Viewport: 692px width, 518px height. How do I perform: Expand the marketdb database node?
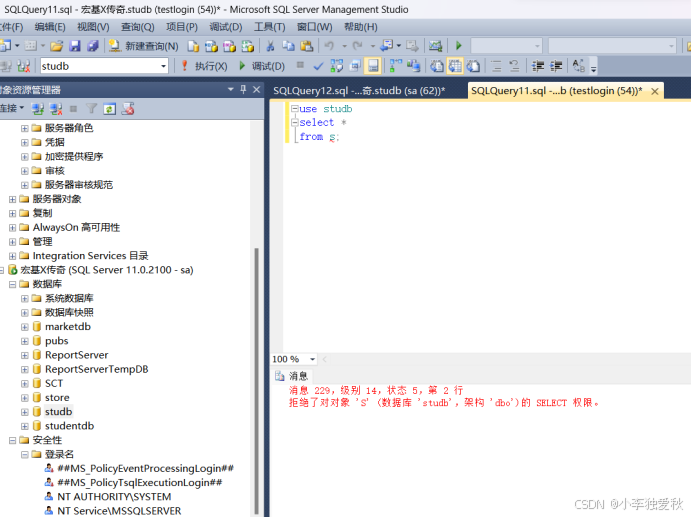coord(25,327)
